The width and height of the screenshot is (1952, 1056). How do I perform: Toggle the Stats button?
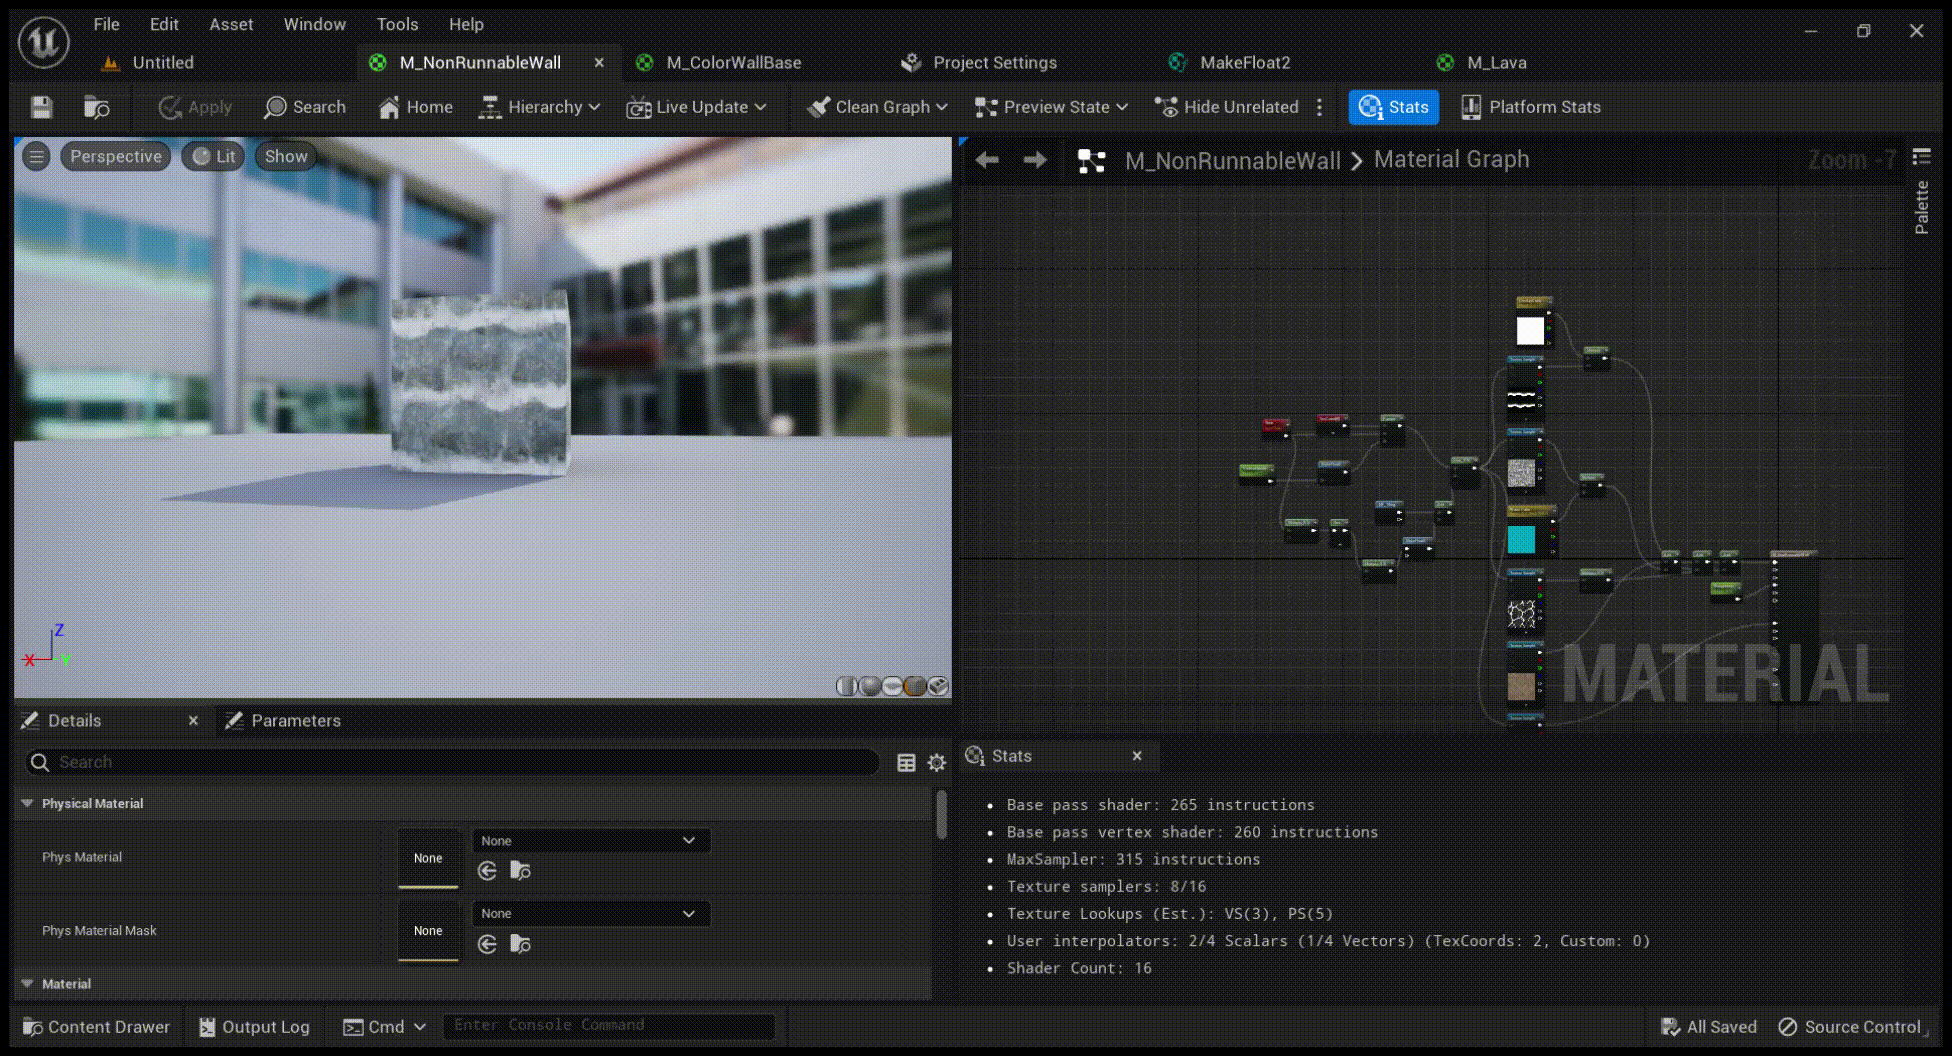(x=1394, y=107)
